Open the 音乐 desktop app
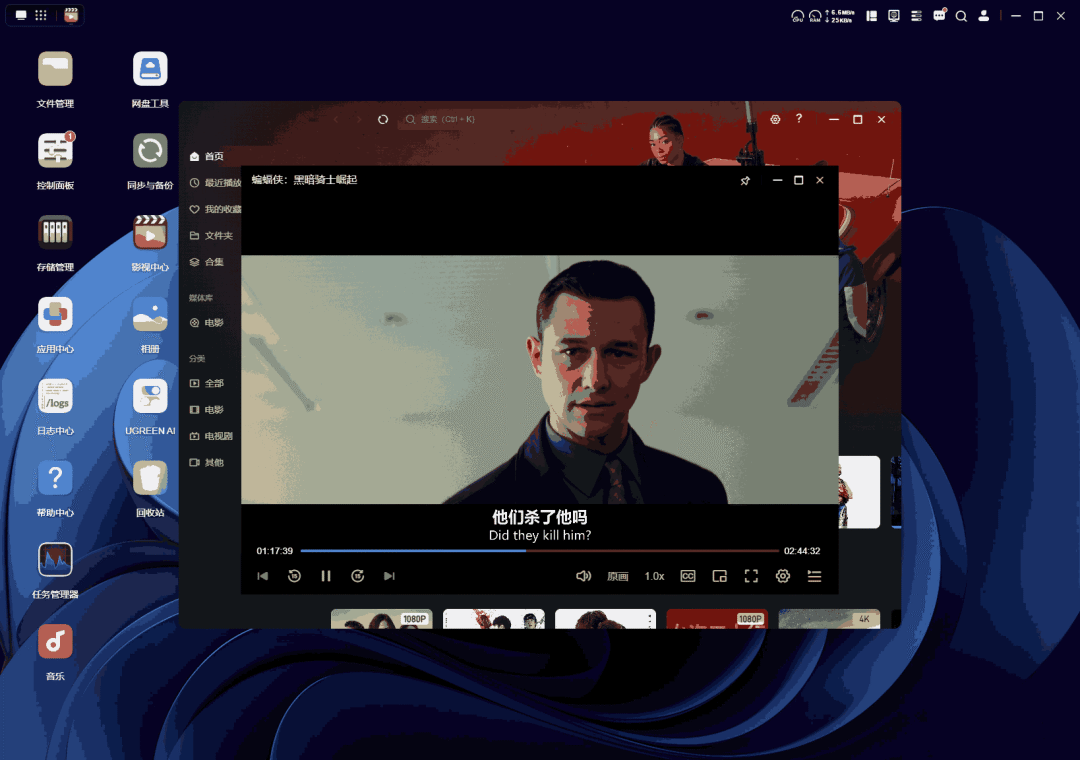 55,641
